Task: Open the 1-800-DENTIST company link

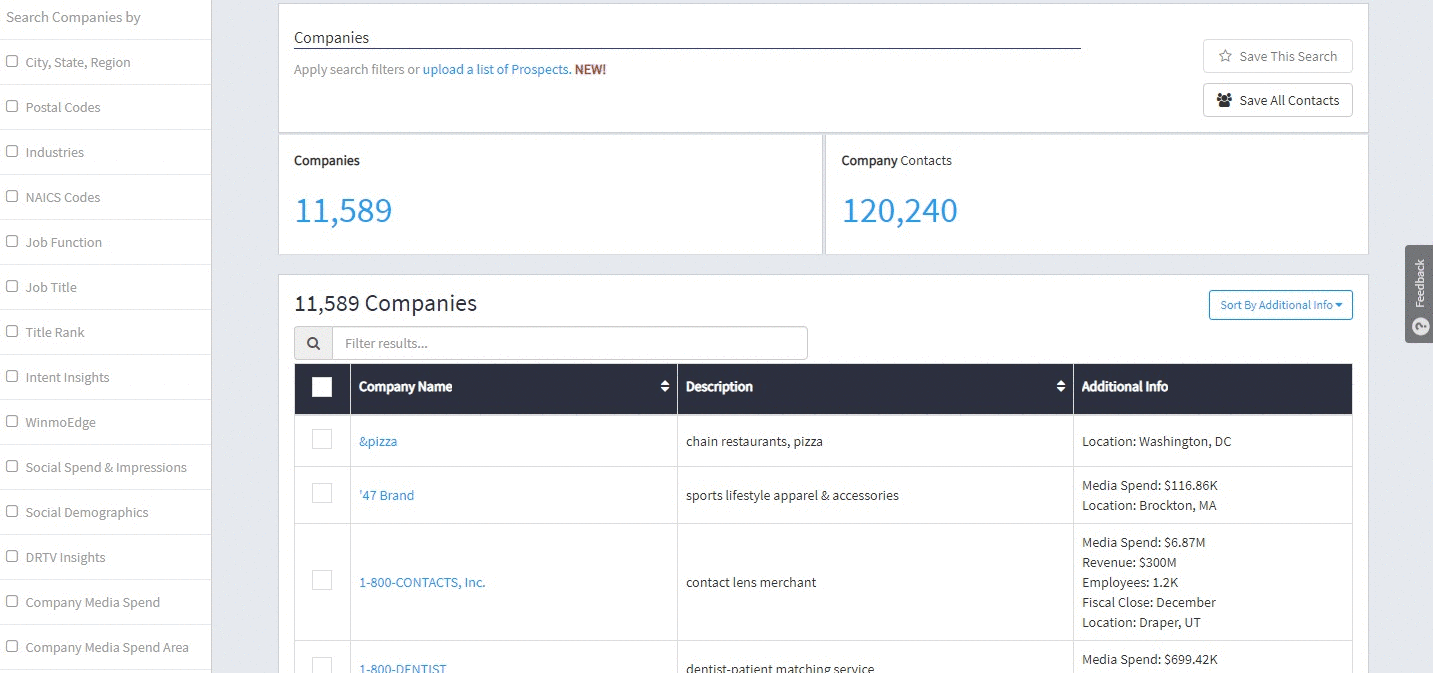Action: pyautogui.click(x=403, y=668)
